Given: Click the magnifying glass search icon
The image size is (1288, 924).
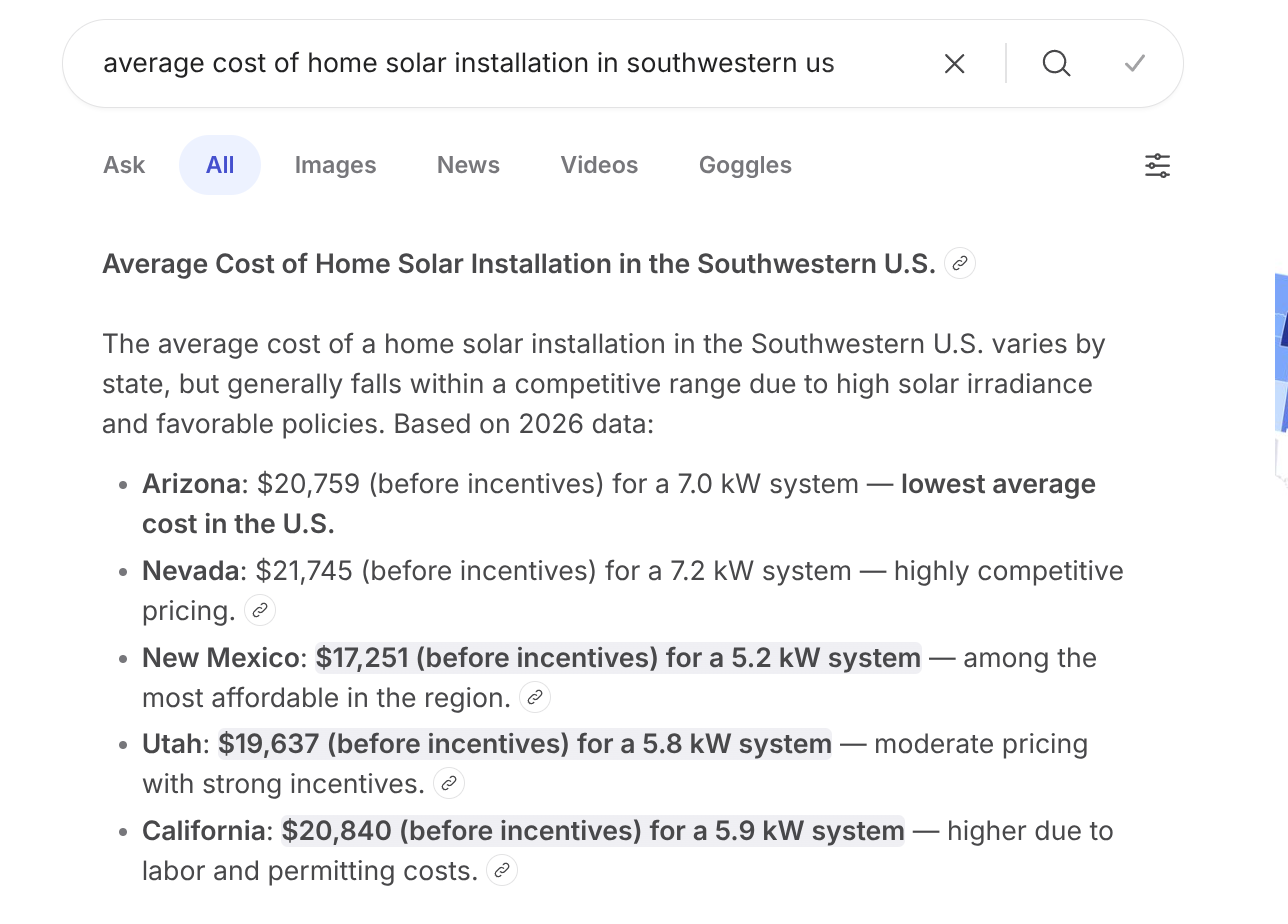Looking at the screenshot, I should pos(1056,64).
